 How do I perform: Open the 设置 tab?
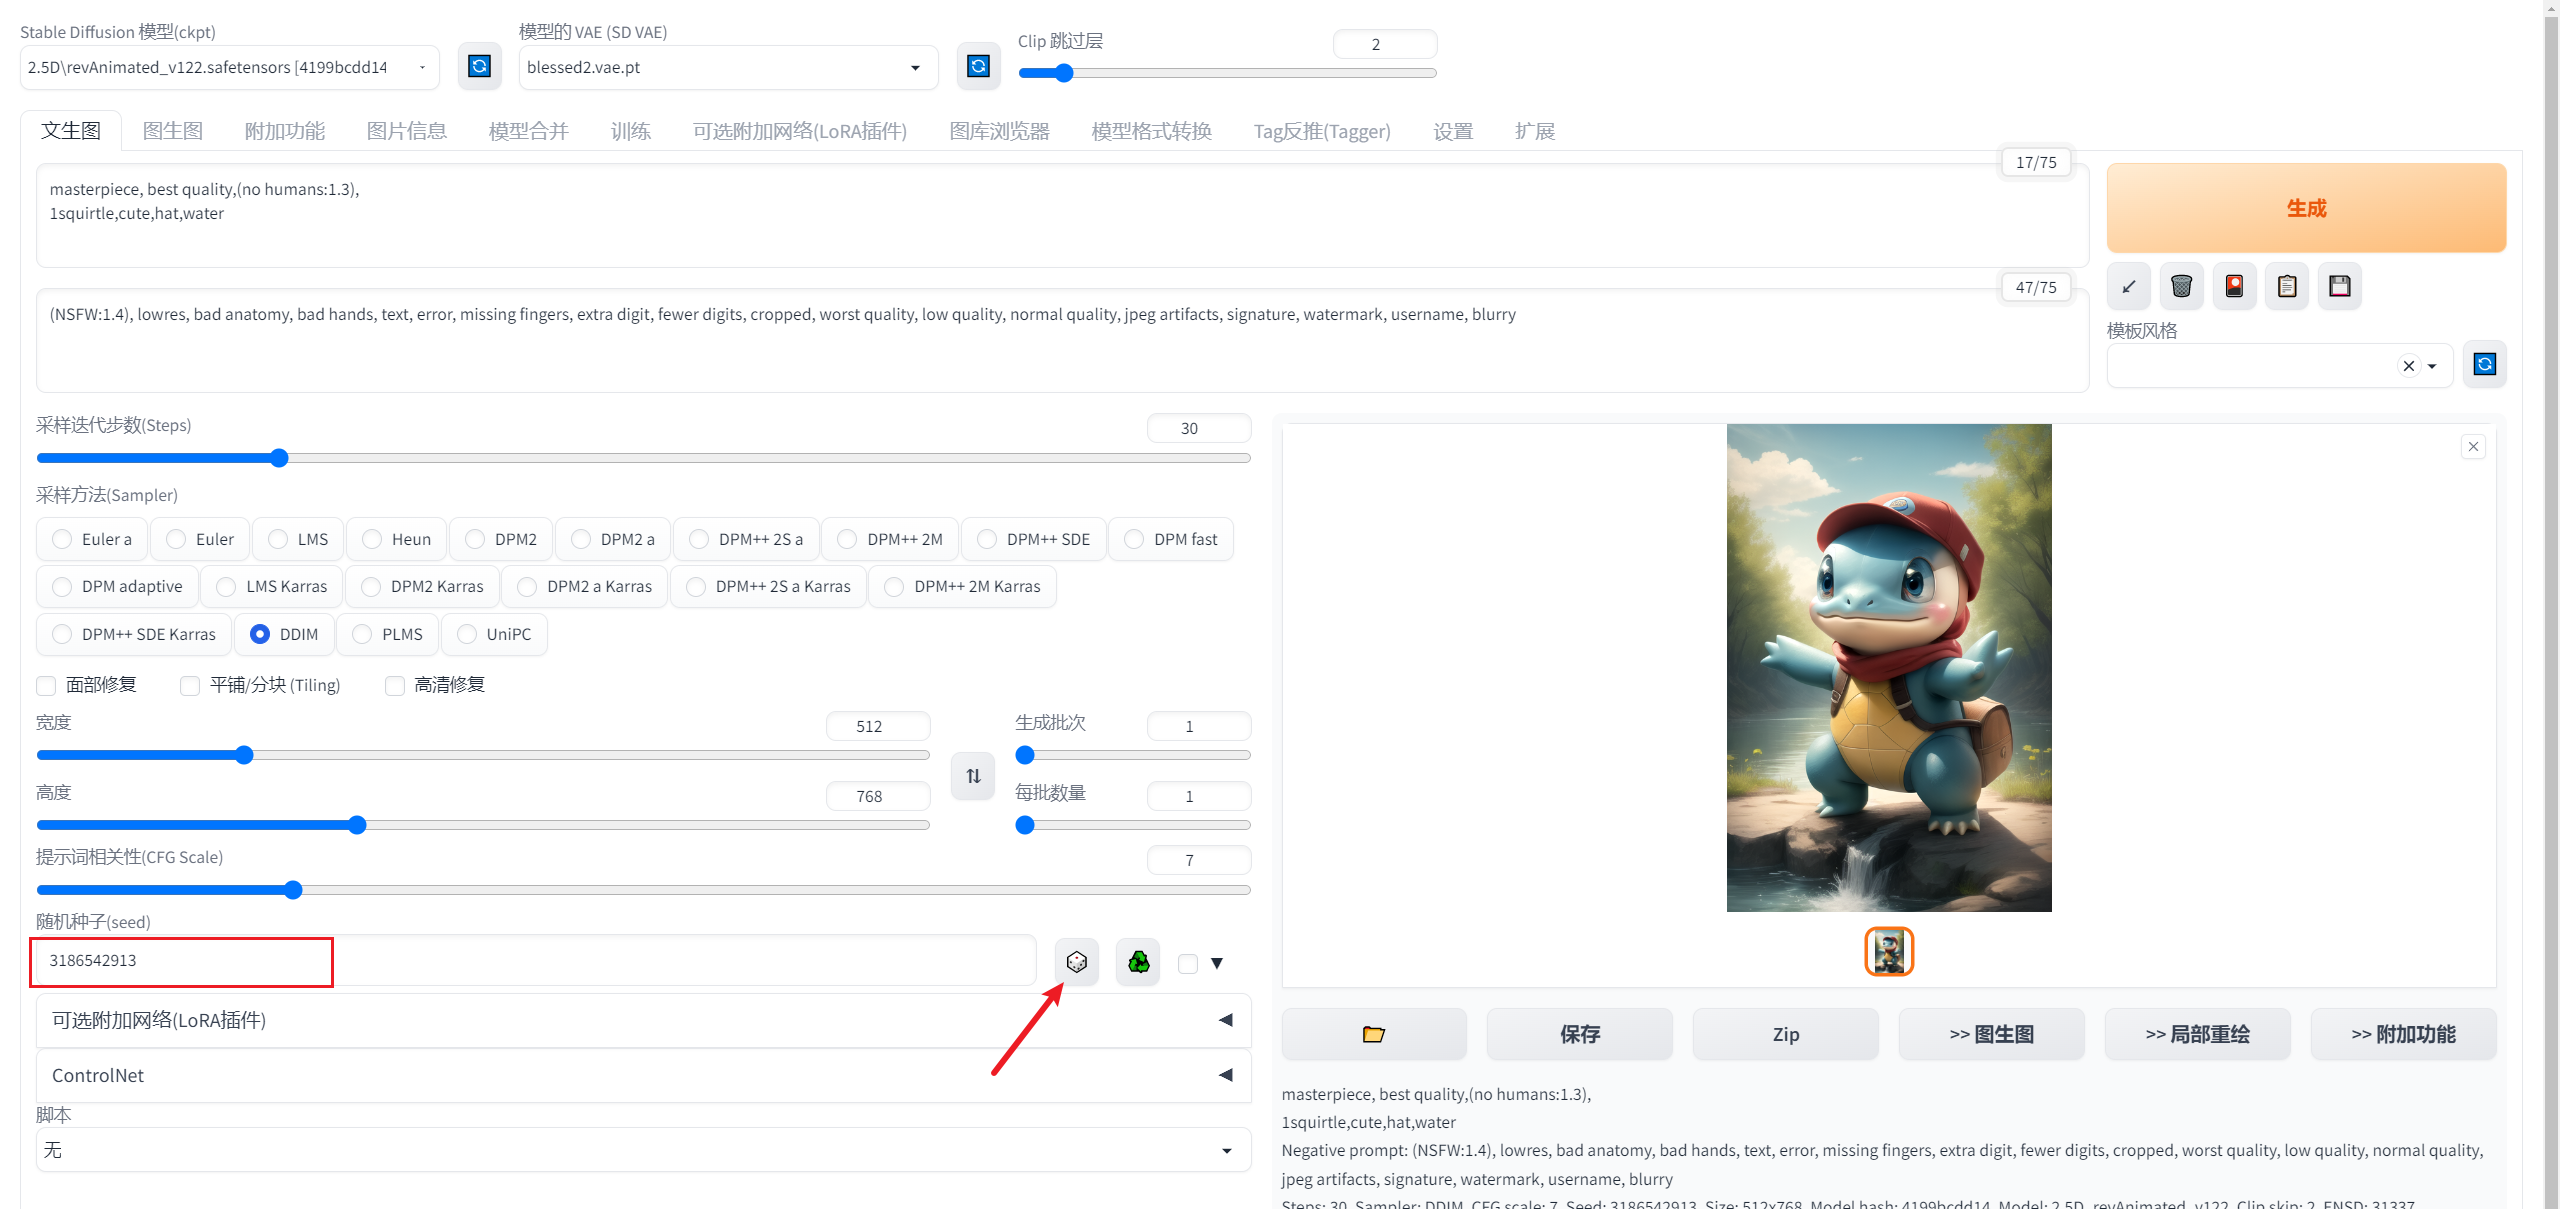1453,131
